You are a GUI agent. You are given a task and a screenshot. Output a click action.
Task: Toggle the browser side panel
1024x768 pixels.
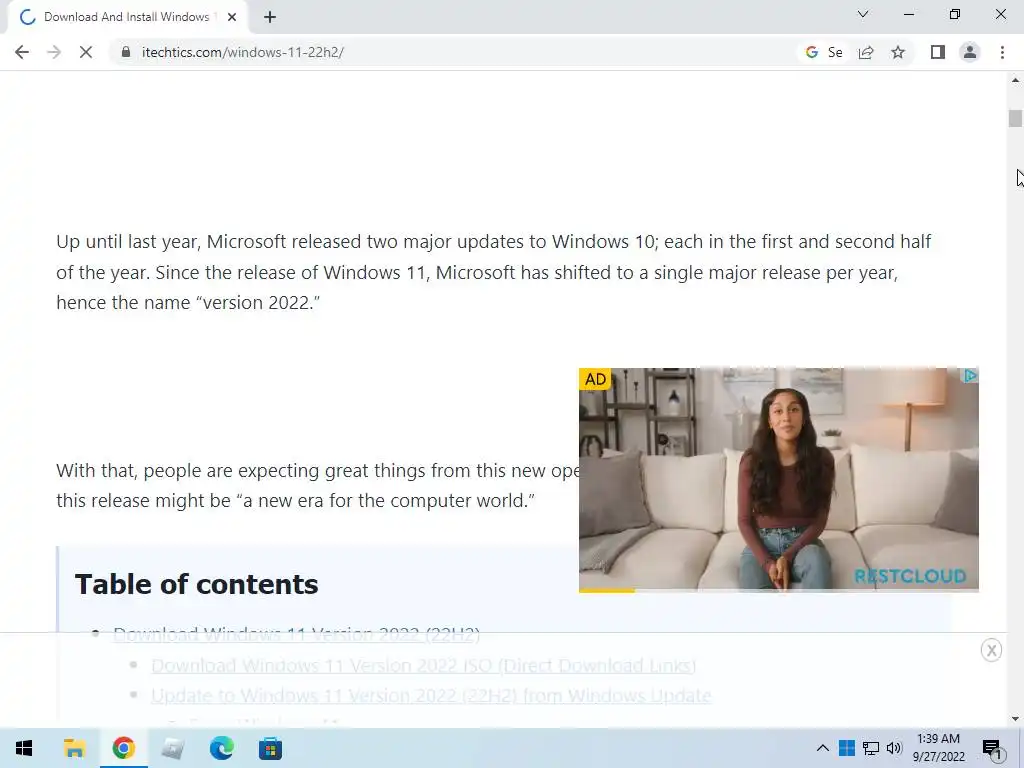pyautogui.click(x=938, y=52)
